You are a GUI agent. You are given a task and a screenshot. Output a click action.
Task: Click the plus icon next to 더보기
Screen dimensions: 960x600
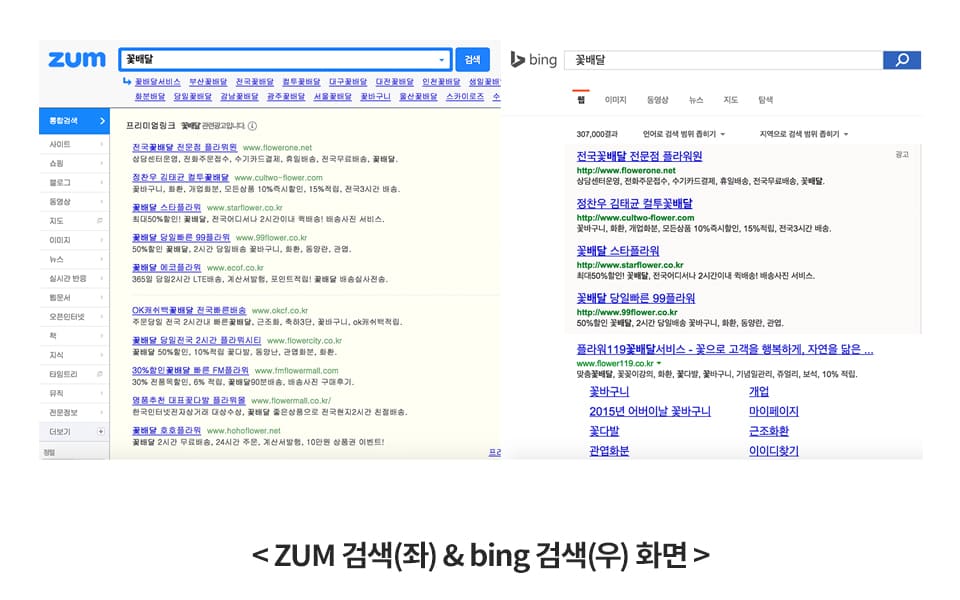[100, 431]
